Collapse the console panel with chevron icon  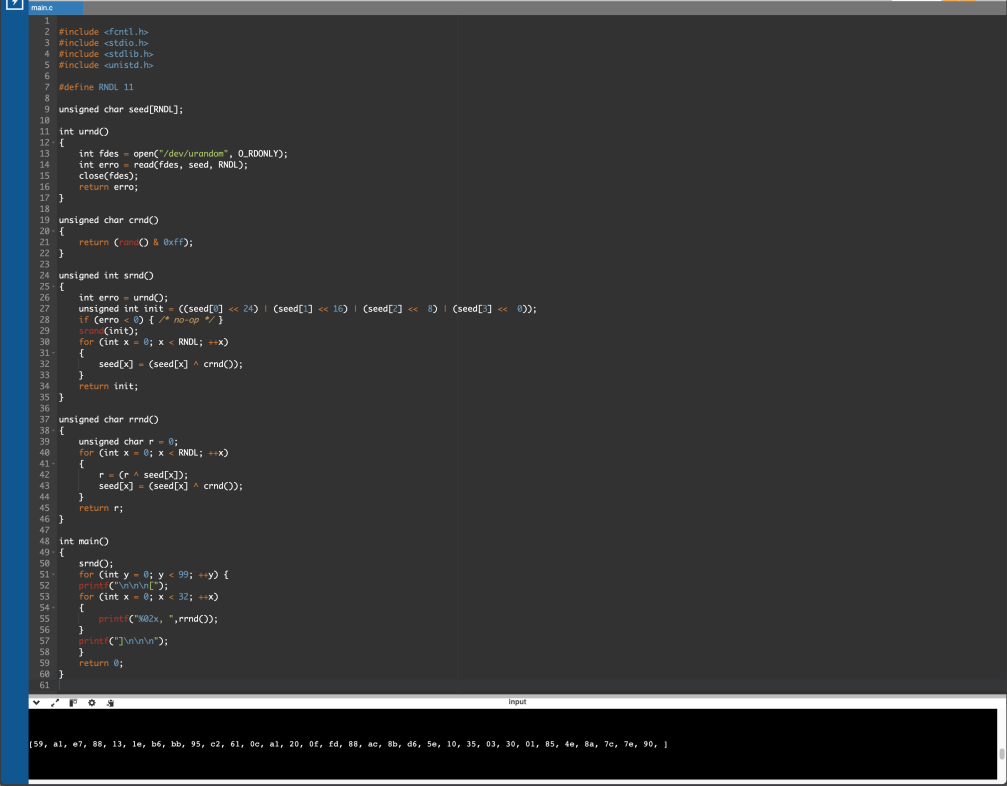click(x=37, y=703)
